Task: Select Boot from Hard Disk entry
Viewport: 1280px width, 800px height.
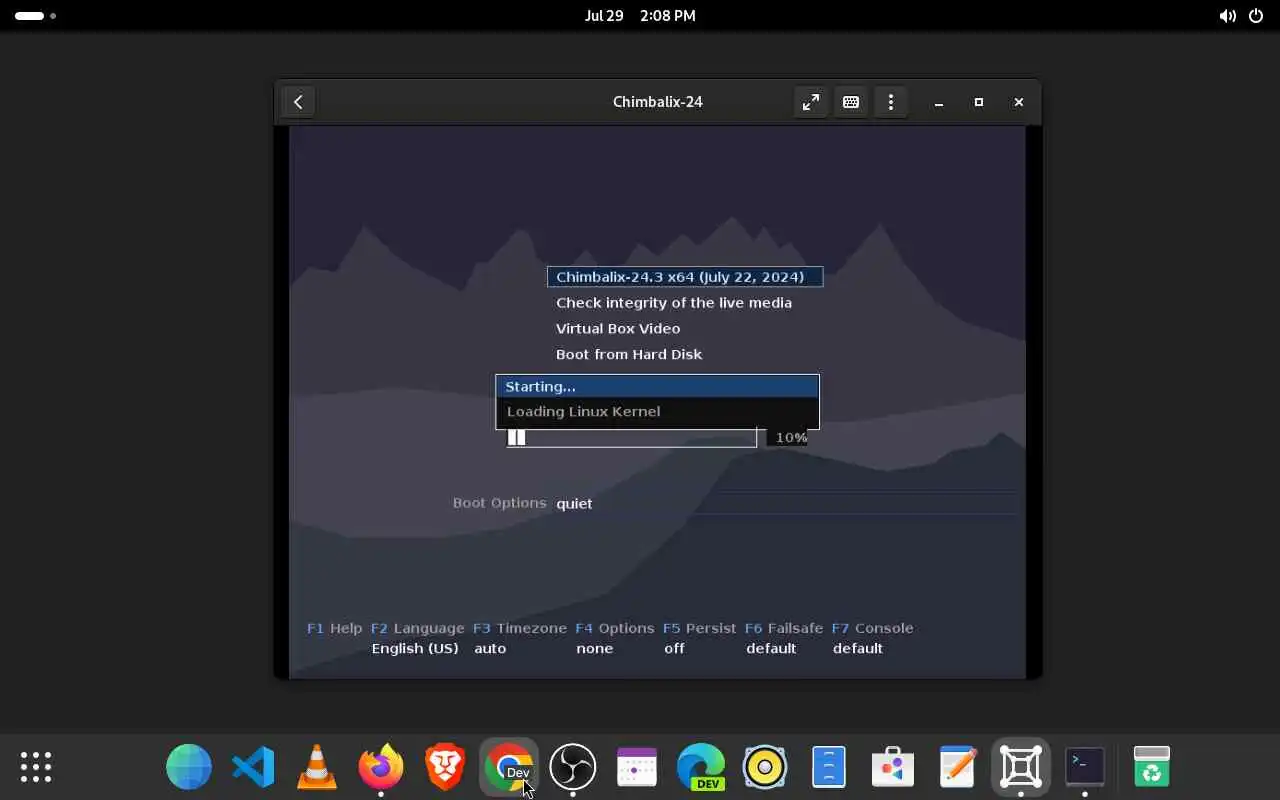Action: (629, 355)
